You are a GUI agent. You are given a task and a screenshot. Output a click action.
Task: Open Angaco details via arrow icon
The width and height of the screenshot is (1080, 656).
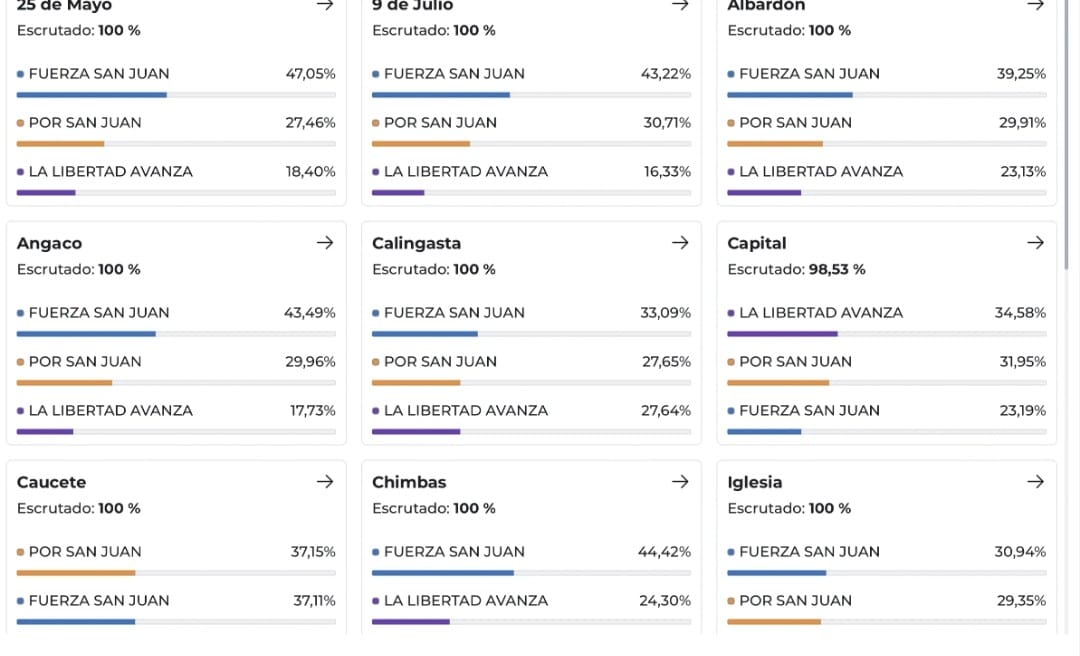pos(325,243)
